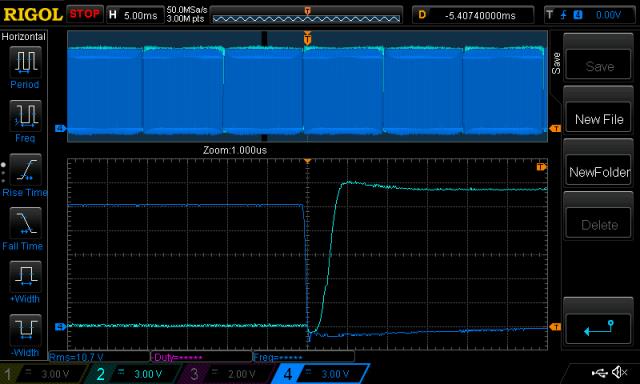The image size is (640, 384).
Task: Click the horizontal timebase 5.00ms field
Action: pyautogui.click(x=135, y=16)
